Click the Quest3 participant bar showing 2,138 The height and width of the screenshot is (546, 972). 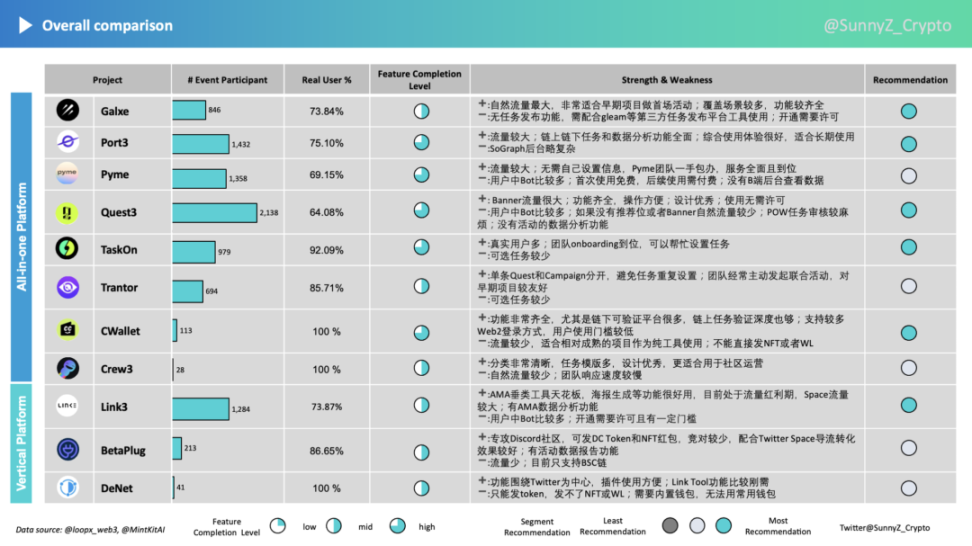[214, 212]
